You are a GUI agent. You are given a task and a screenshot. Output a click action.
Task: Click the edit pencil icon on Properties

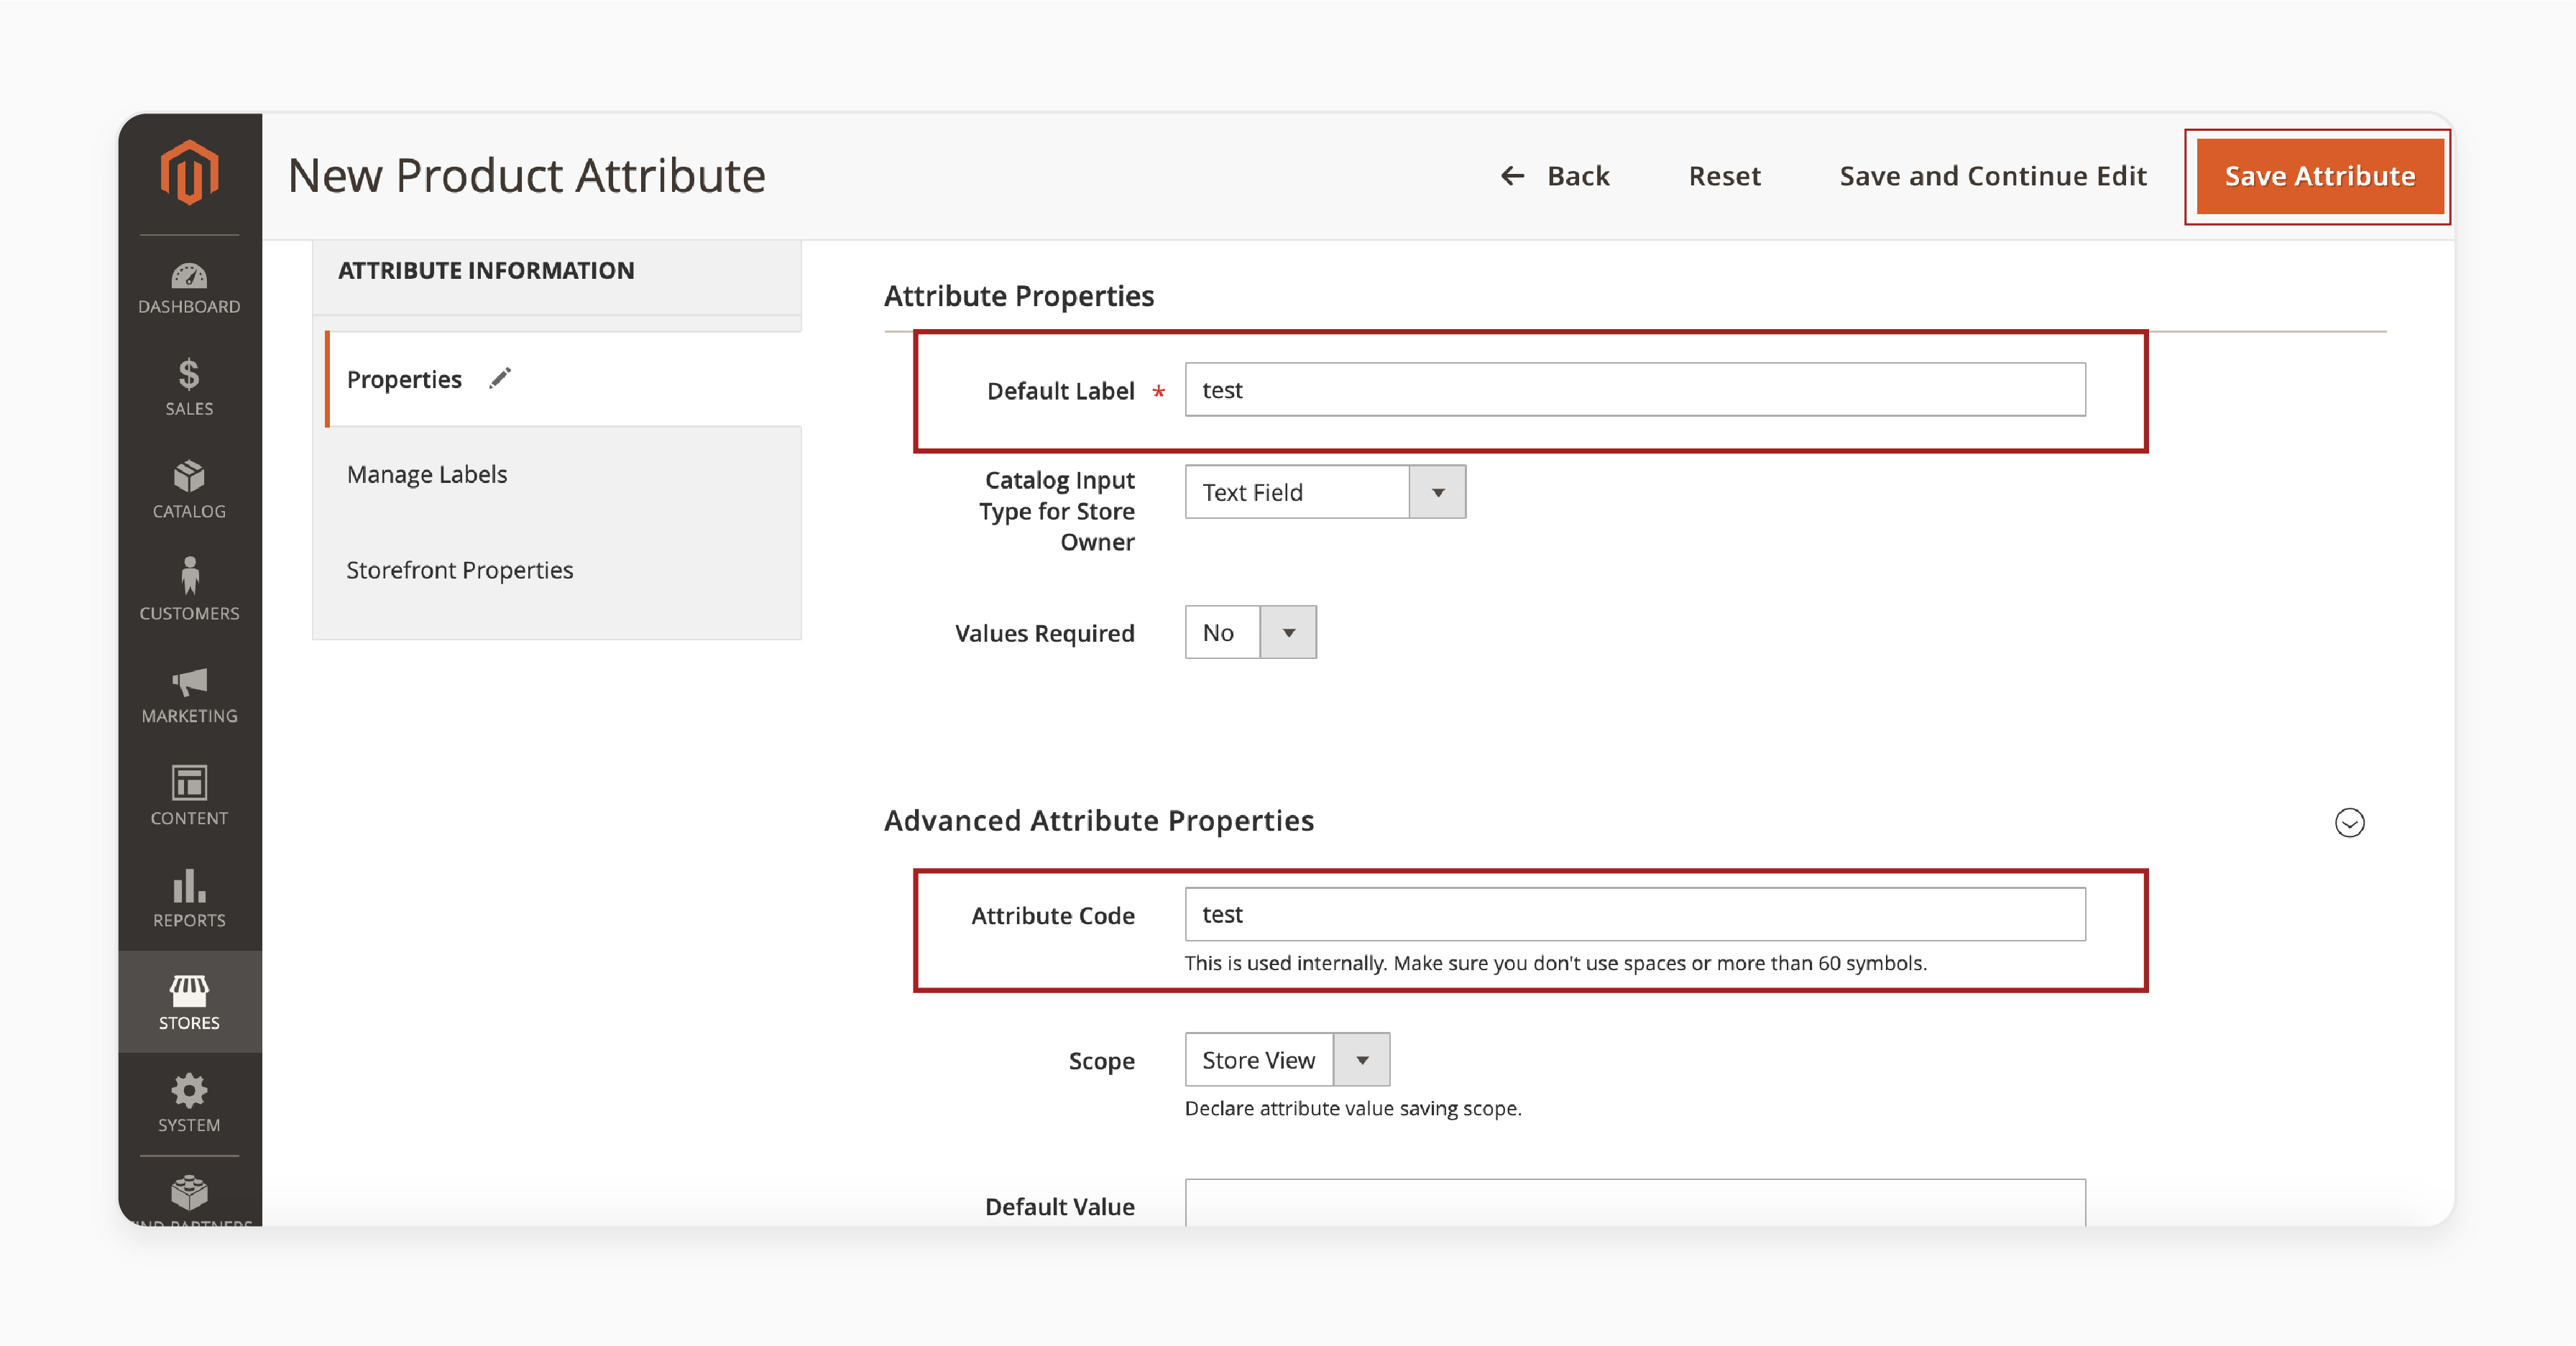tap(501, 377)
